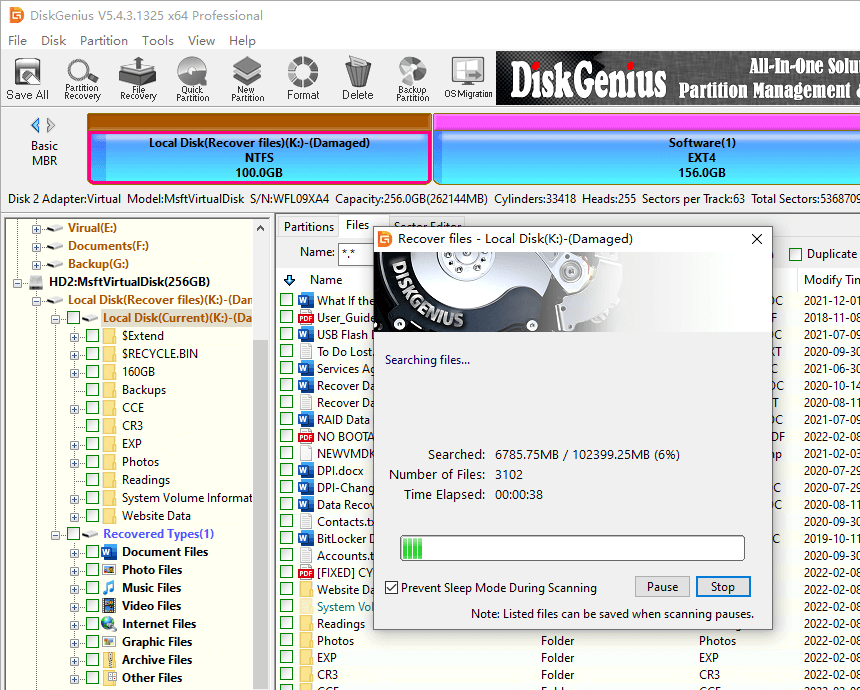Click the green scan progress bar
The image size is (860, 690).
point(572,548)
